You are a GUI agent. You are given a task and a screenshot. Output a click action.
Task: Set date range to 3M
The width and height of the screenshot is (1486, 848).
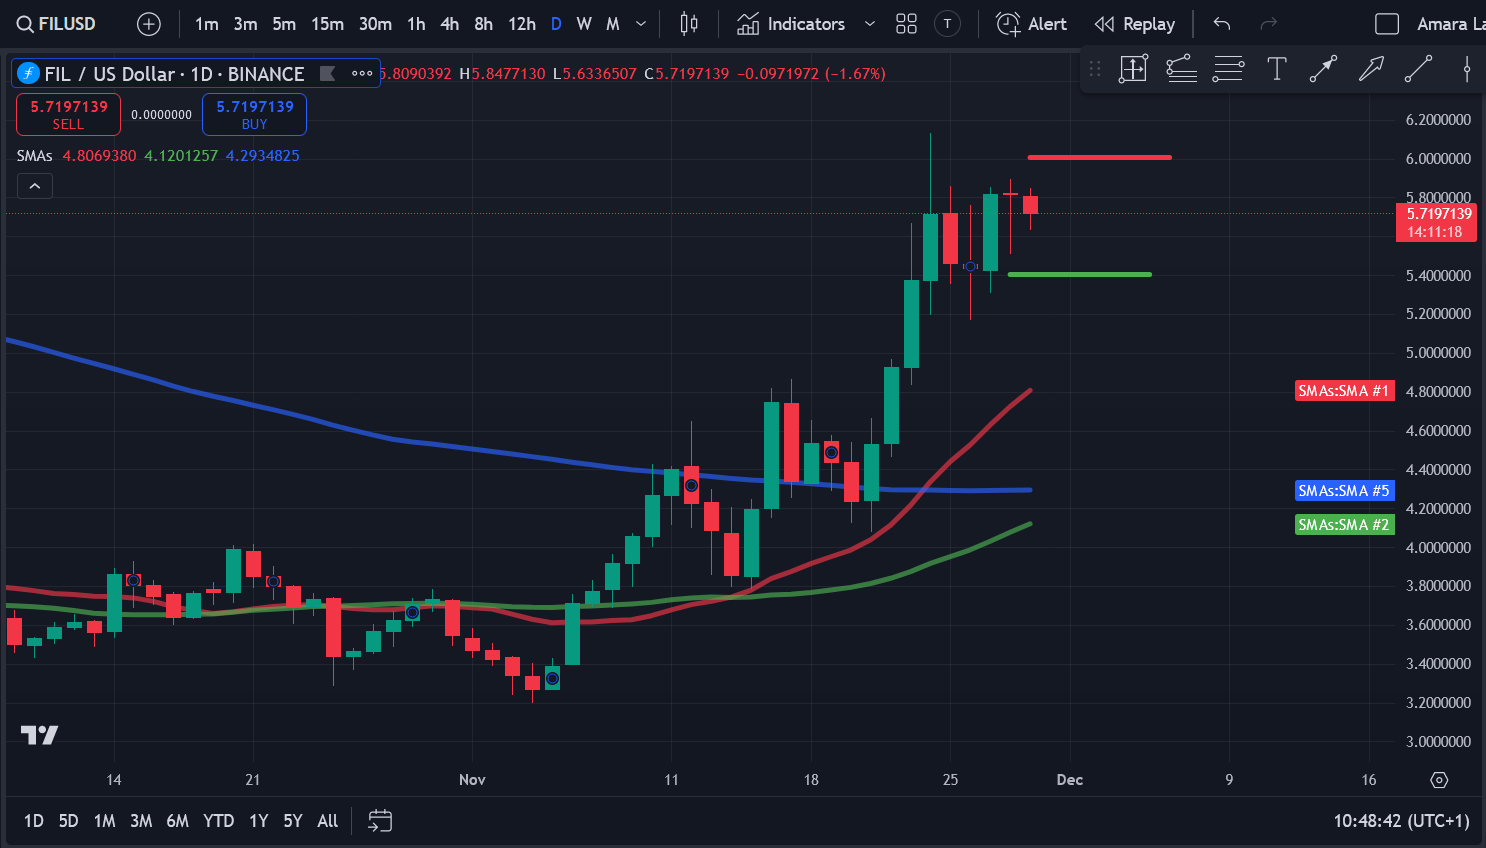141,821
